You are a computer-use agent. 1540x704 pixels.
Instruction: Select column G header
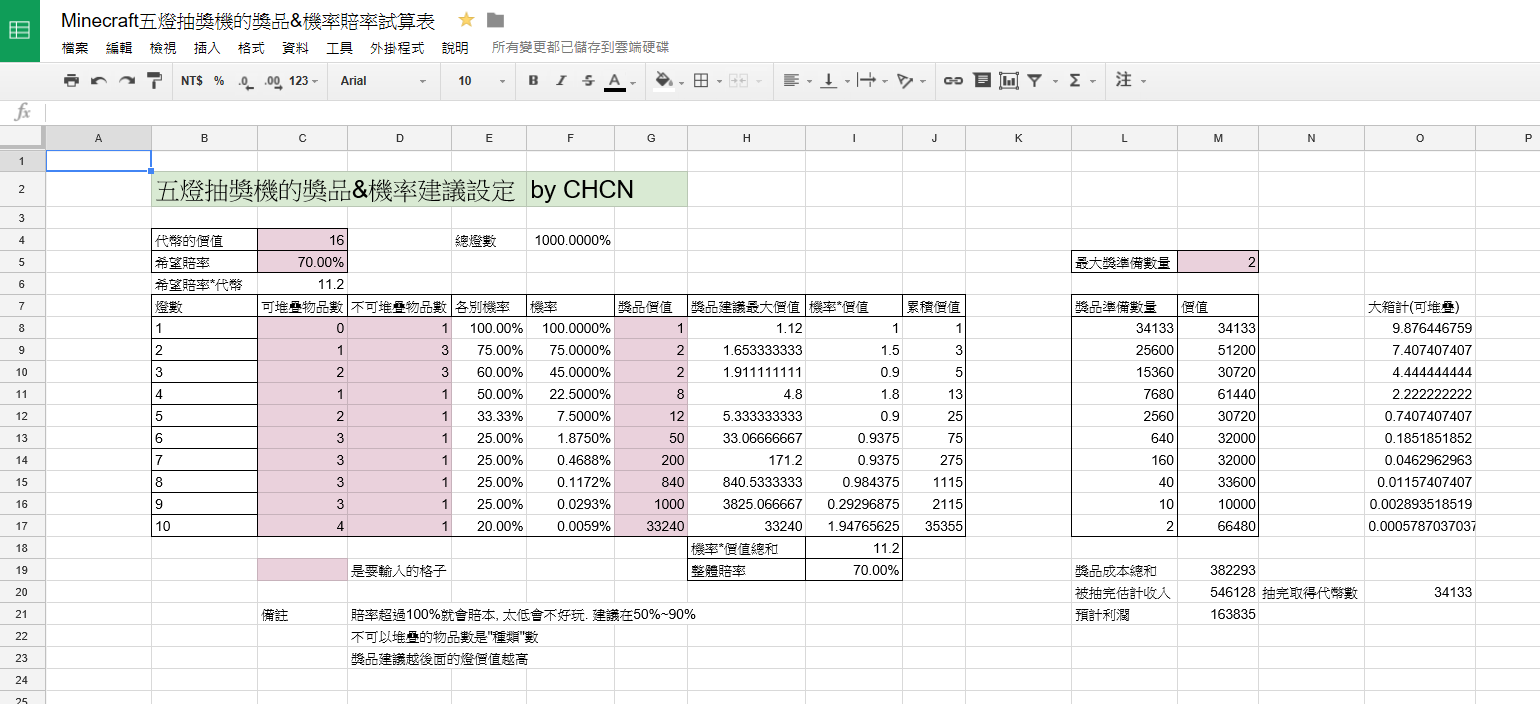[x=651, y=138]
